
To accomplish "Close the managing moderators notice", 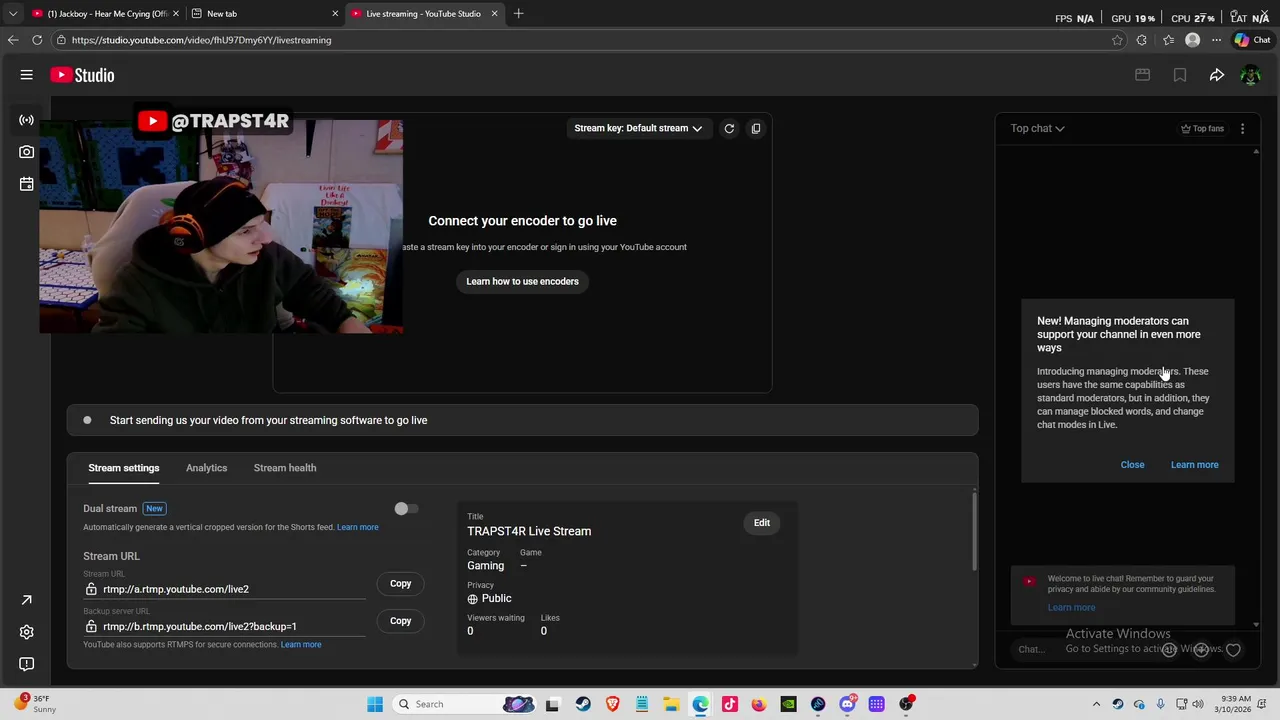I will click(x=1132, y=465).
